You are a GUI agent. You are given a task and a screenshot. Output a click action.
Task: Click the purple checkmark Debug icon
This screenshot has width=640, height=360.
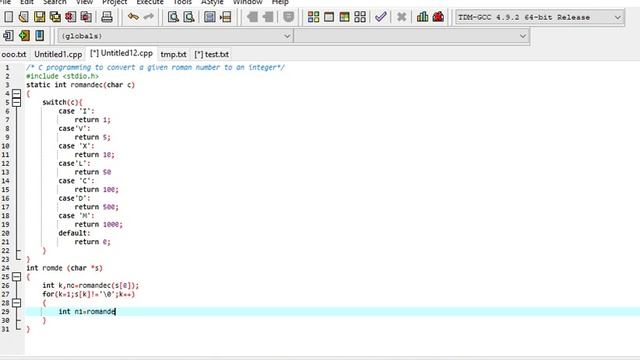click(x=380, y=17)
